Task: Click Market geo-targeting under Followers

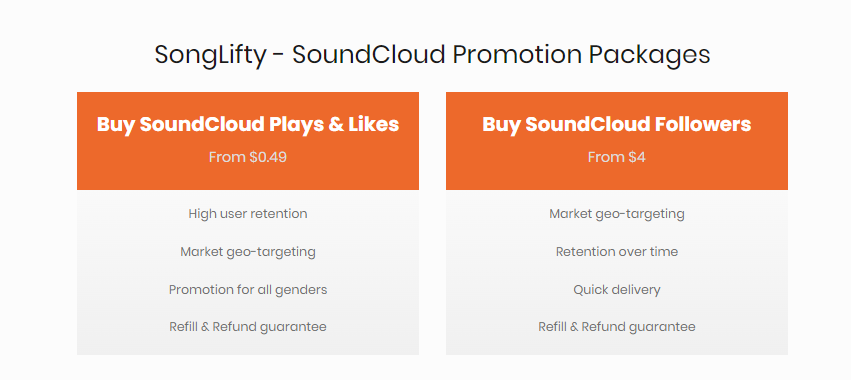Action: tap(617, 214)
